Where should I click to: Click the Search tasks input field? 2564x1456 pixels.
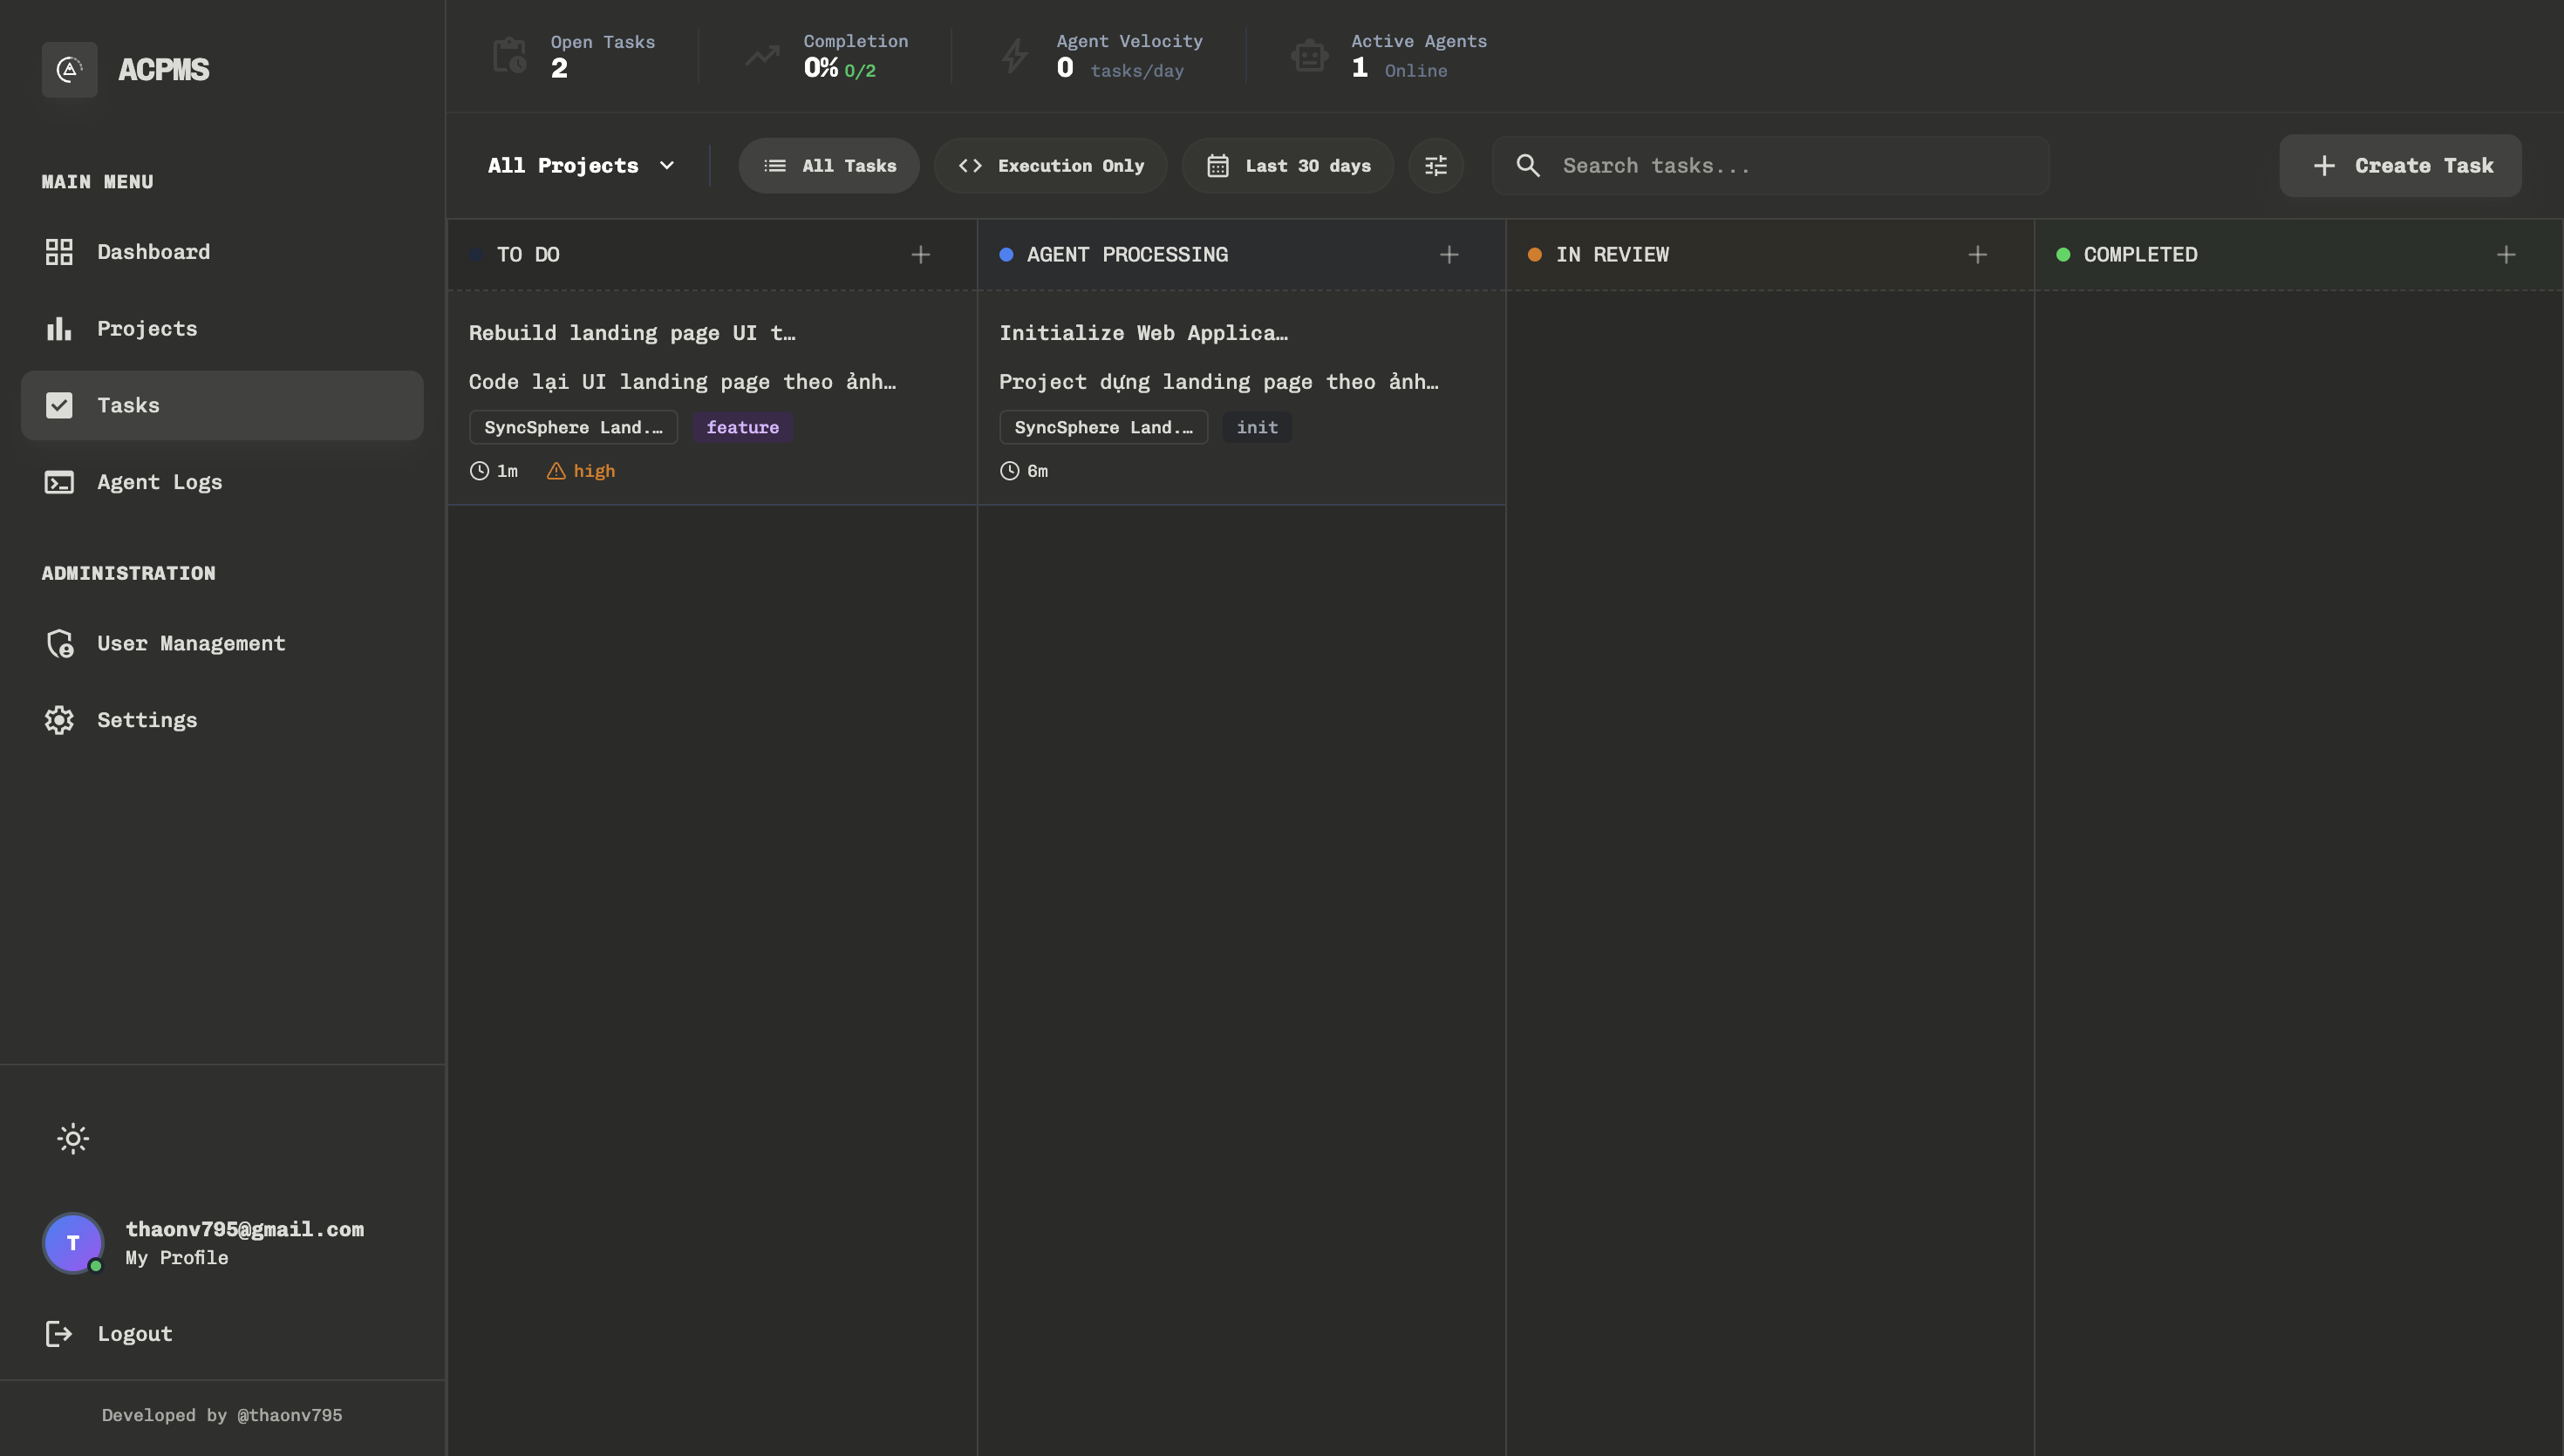[1770, 165]
